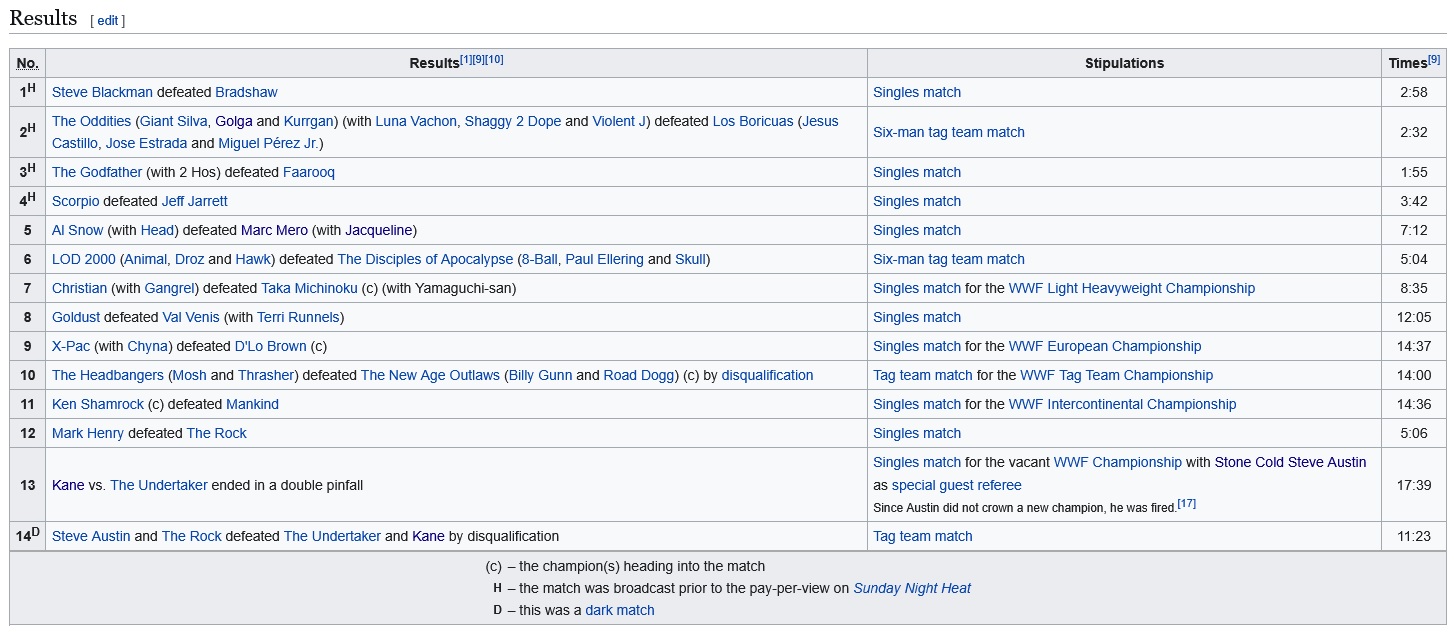1454x632 pixels.
Task: Click the X-Pac link
Action: [x=71, y=346]
